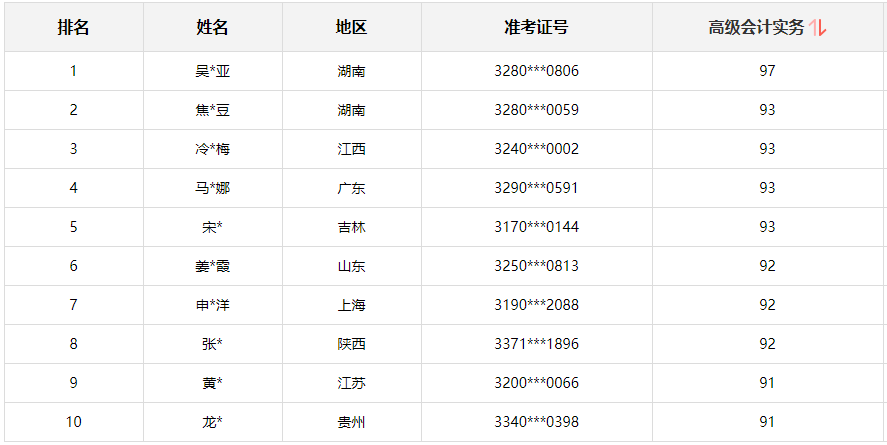Click exam number 3371***1896

pos(536,344)
